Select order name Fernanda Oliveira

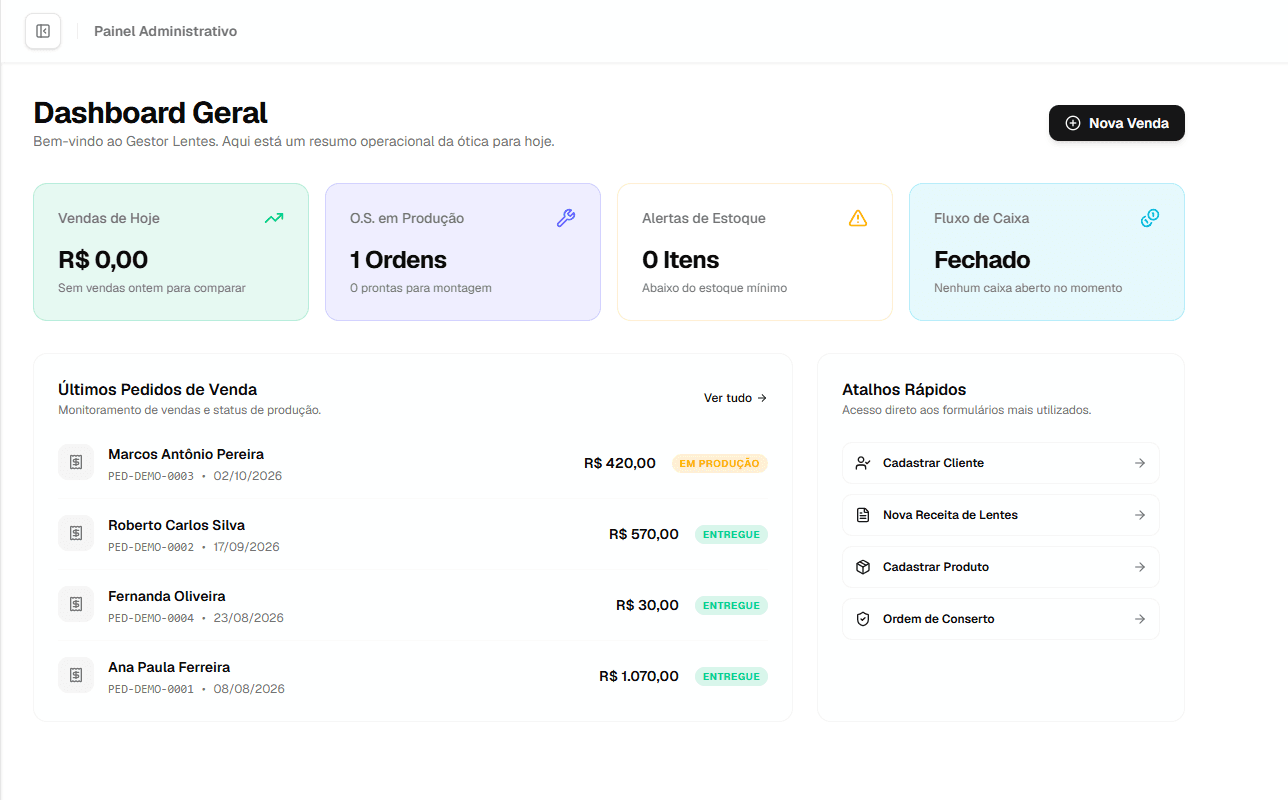167,596
